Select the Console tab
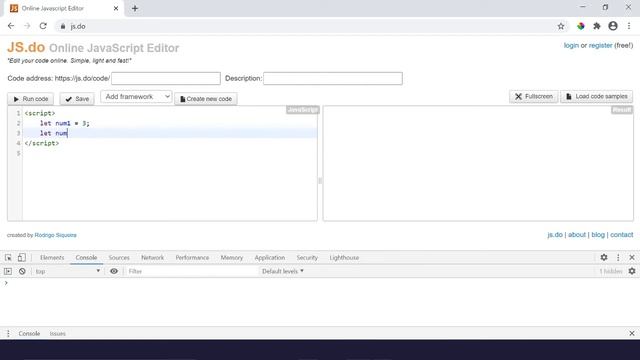The width and height of the screenshot is (640, 360). click(x=86, y=258)
